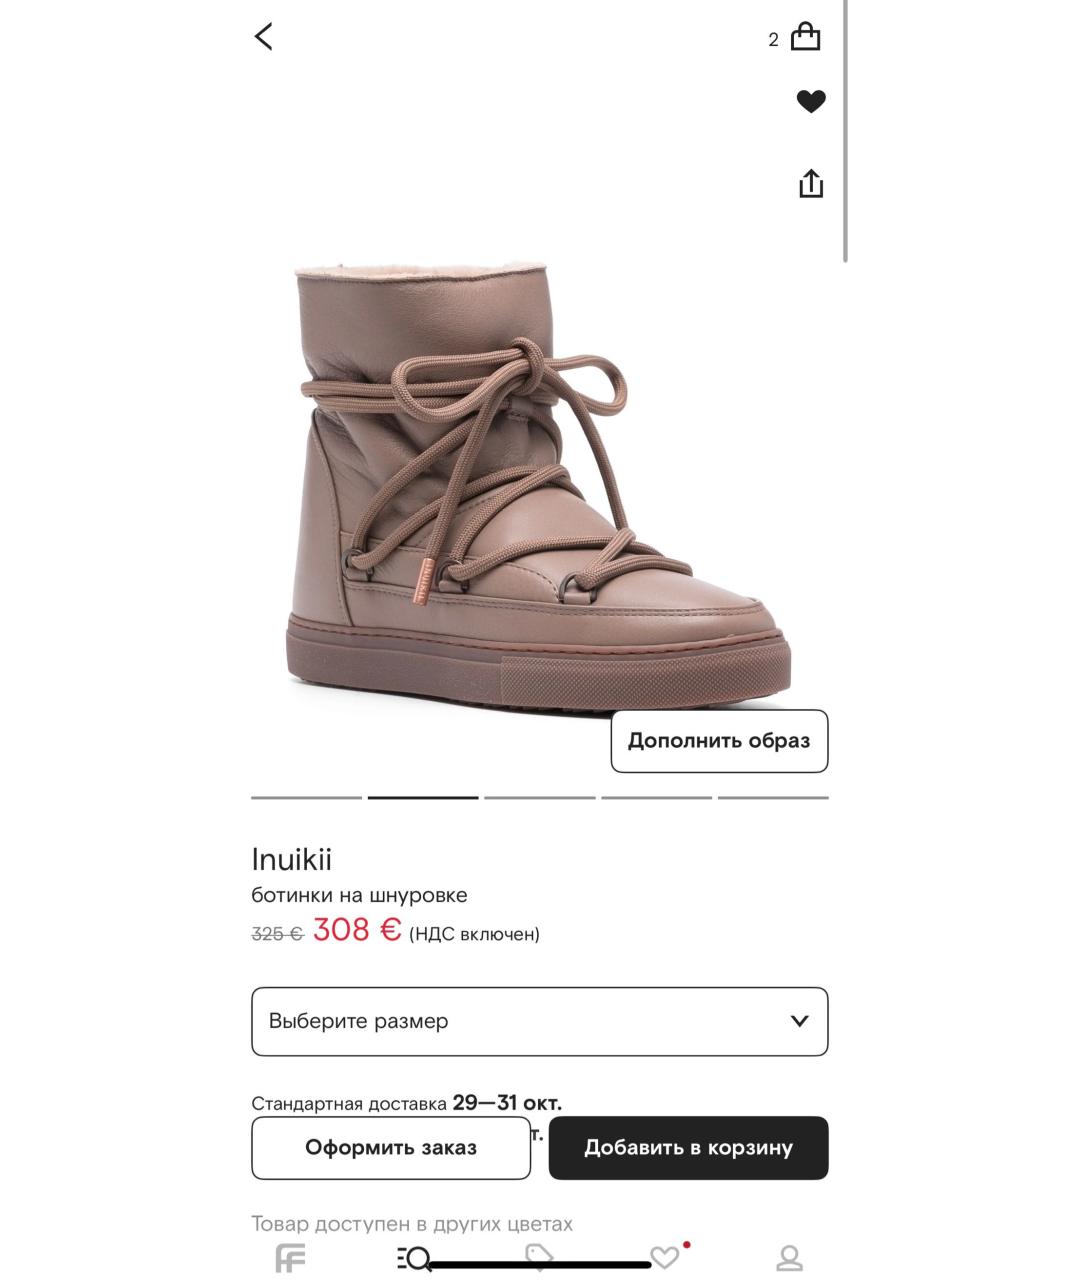Screen dimensions: 1080x1280
Task: Click the page scrollbar on the right
Action: 846,130
